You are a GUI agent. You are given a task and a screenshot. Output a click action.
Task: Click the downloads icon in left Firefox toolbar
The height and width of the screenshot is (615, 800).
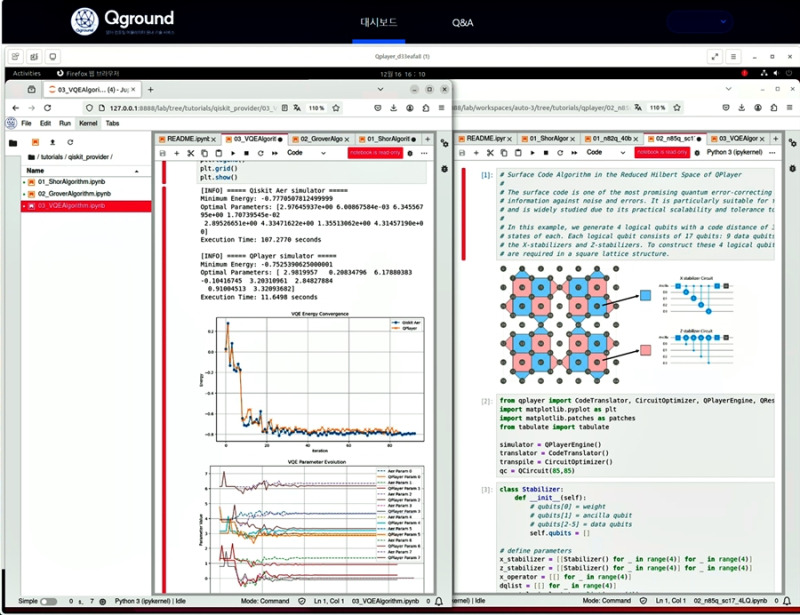pos(393,108)
